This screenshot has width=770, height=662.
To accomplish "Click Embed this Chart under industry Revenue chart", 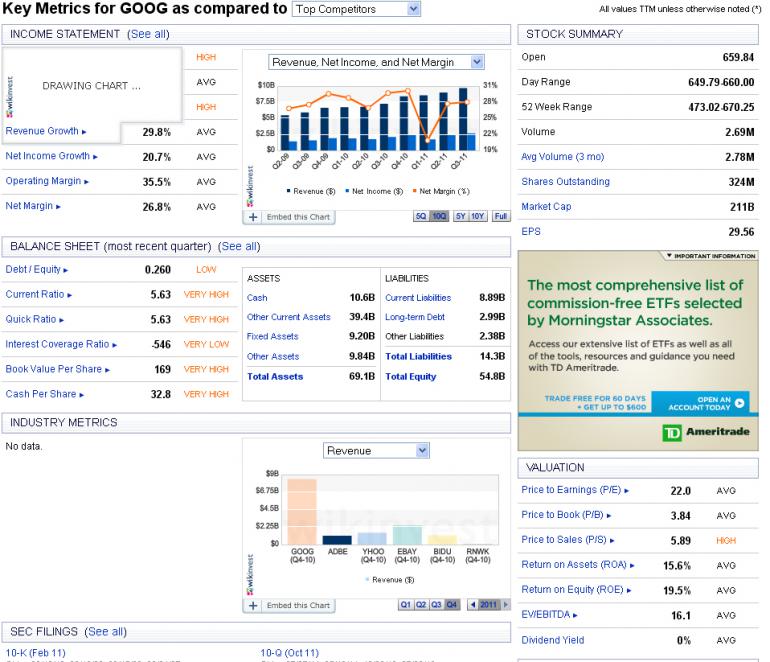I will (x=298, y=605).
